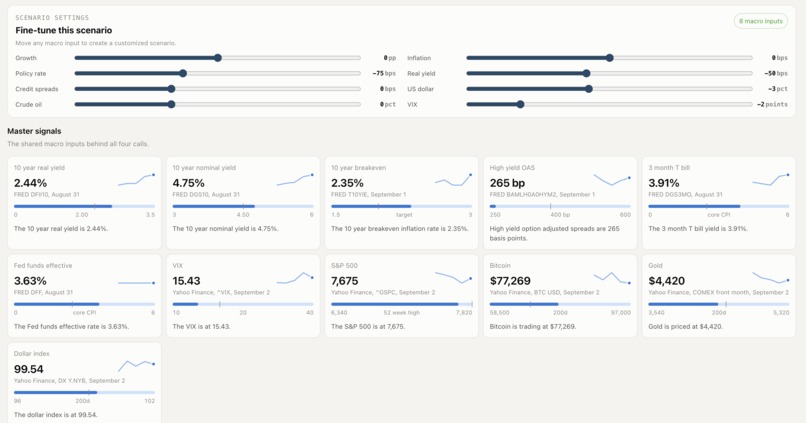Click the Gold range bar

tap(719, 304)
